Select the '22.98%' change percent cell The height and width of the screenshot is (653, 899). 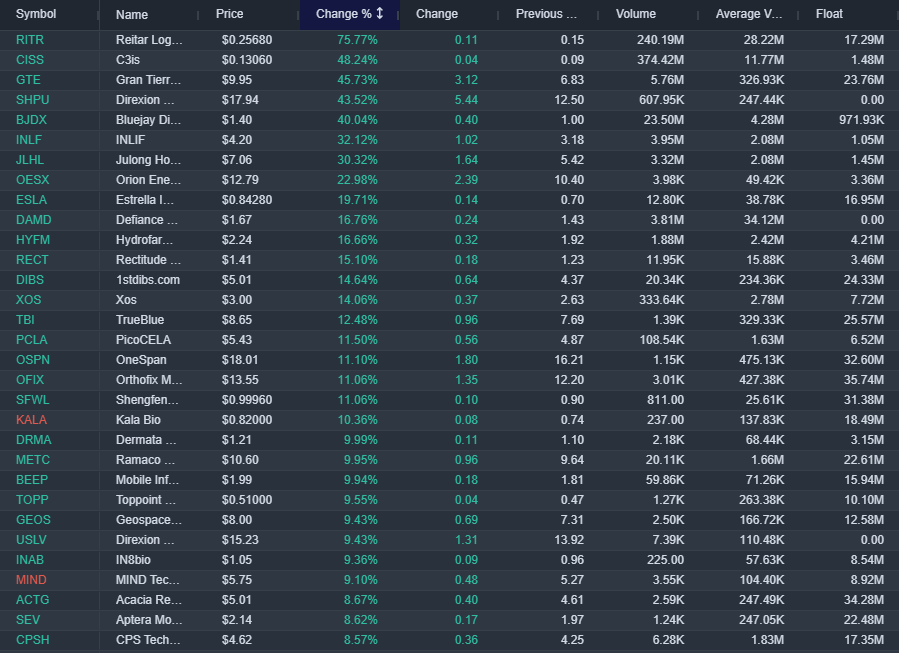pos(357,180)
